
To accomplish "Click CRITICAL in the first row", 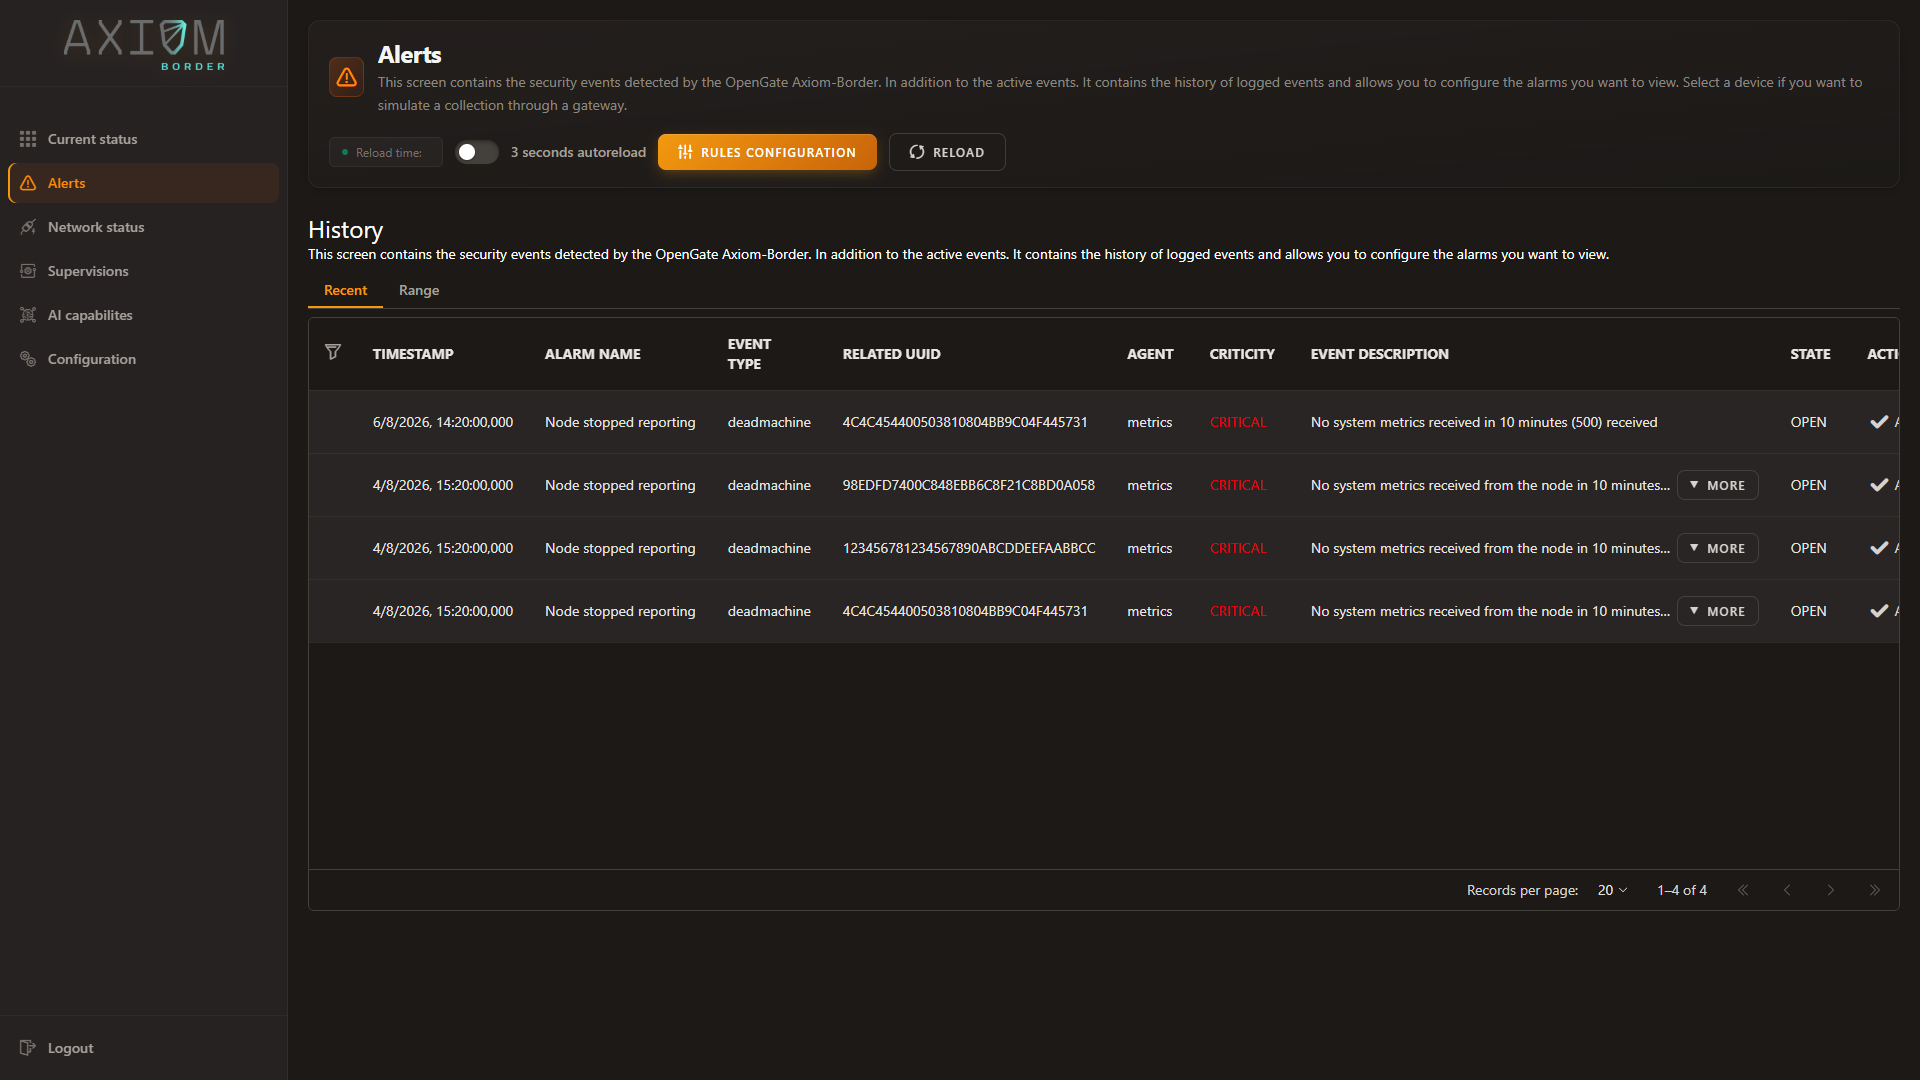I will click(x=1238, y=422).
